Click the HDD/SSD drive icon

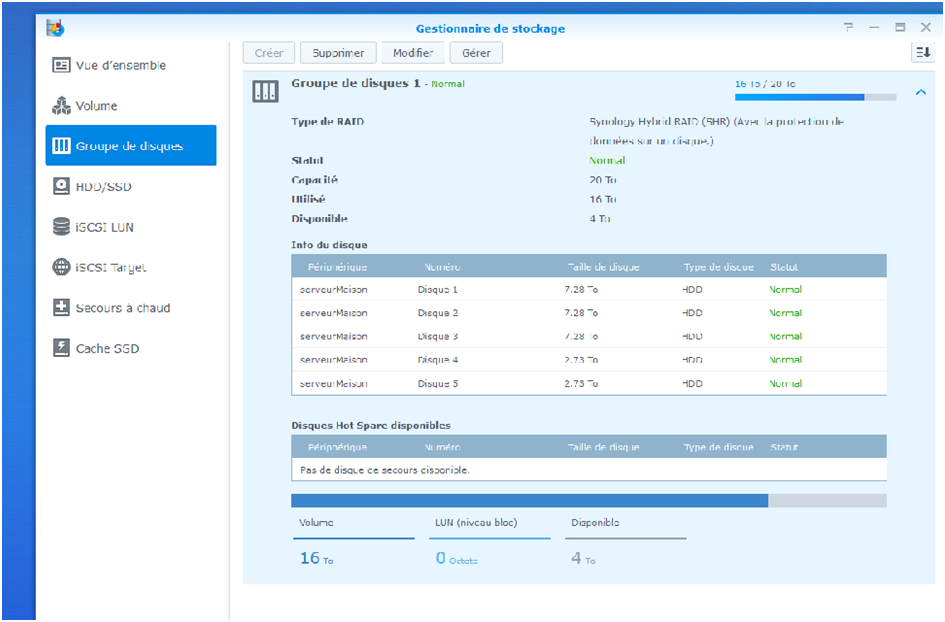61,187
